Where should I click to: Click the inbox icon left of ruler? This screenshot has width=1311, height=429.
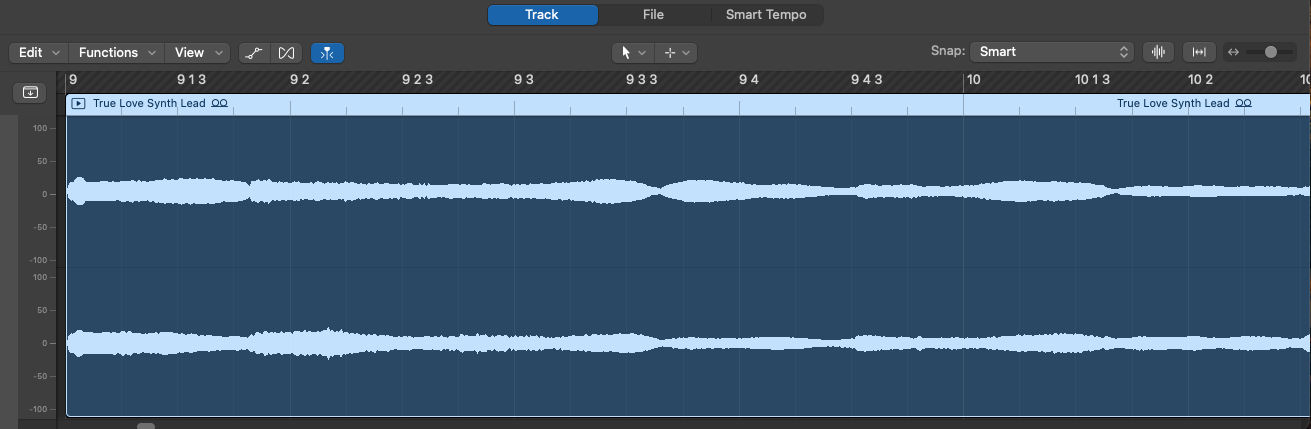(31, 92)
